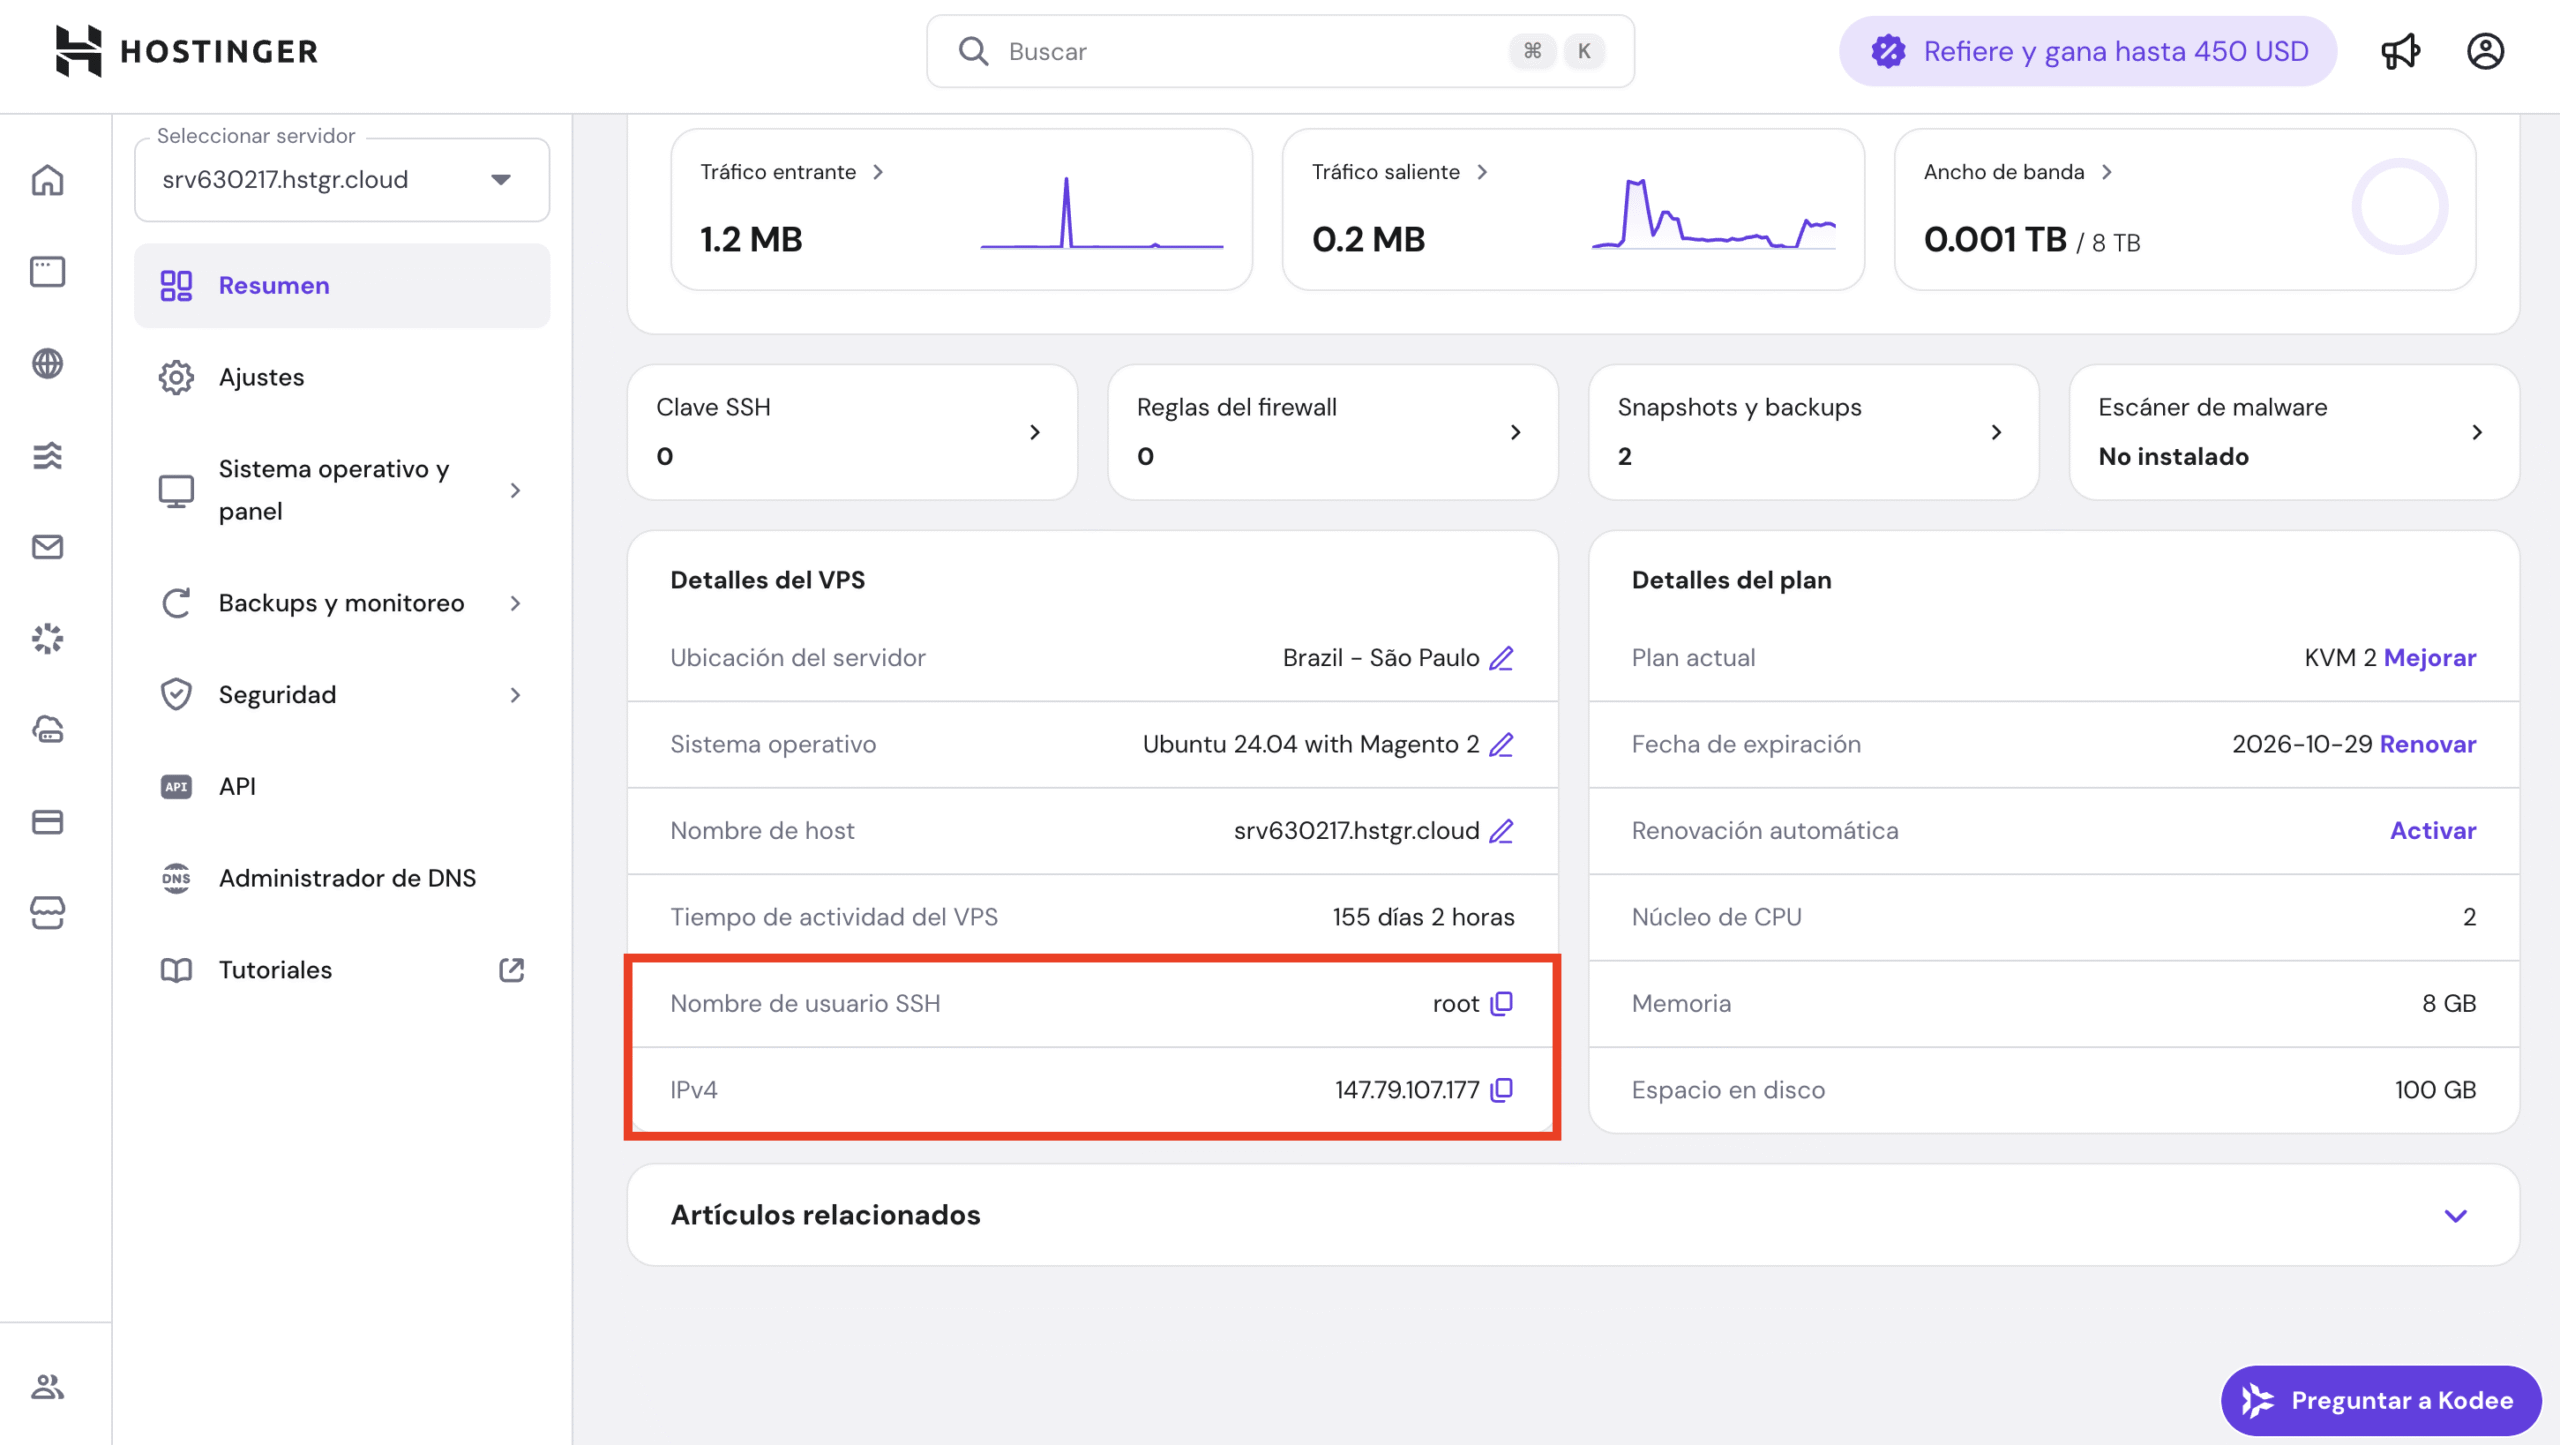Select the Websites icon in the sidebar

pos(47,271)
